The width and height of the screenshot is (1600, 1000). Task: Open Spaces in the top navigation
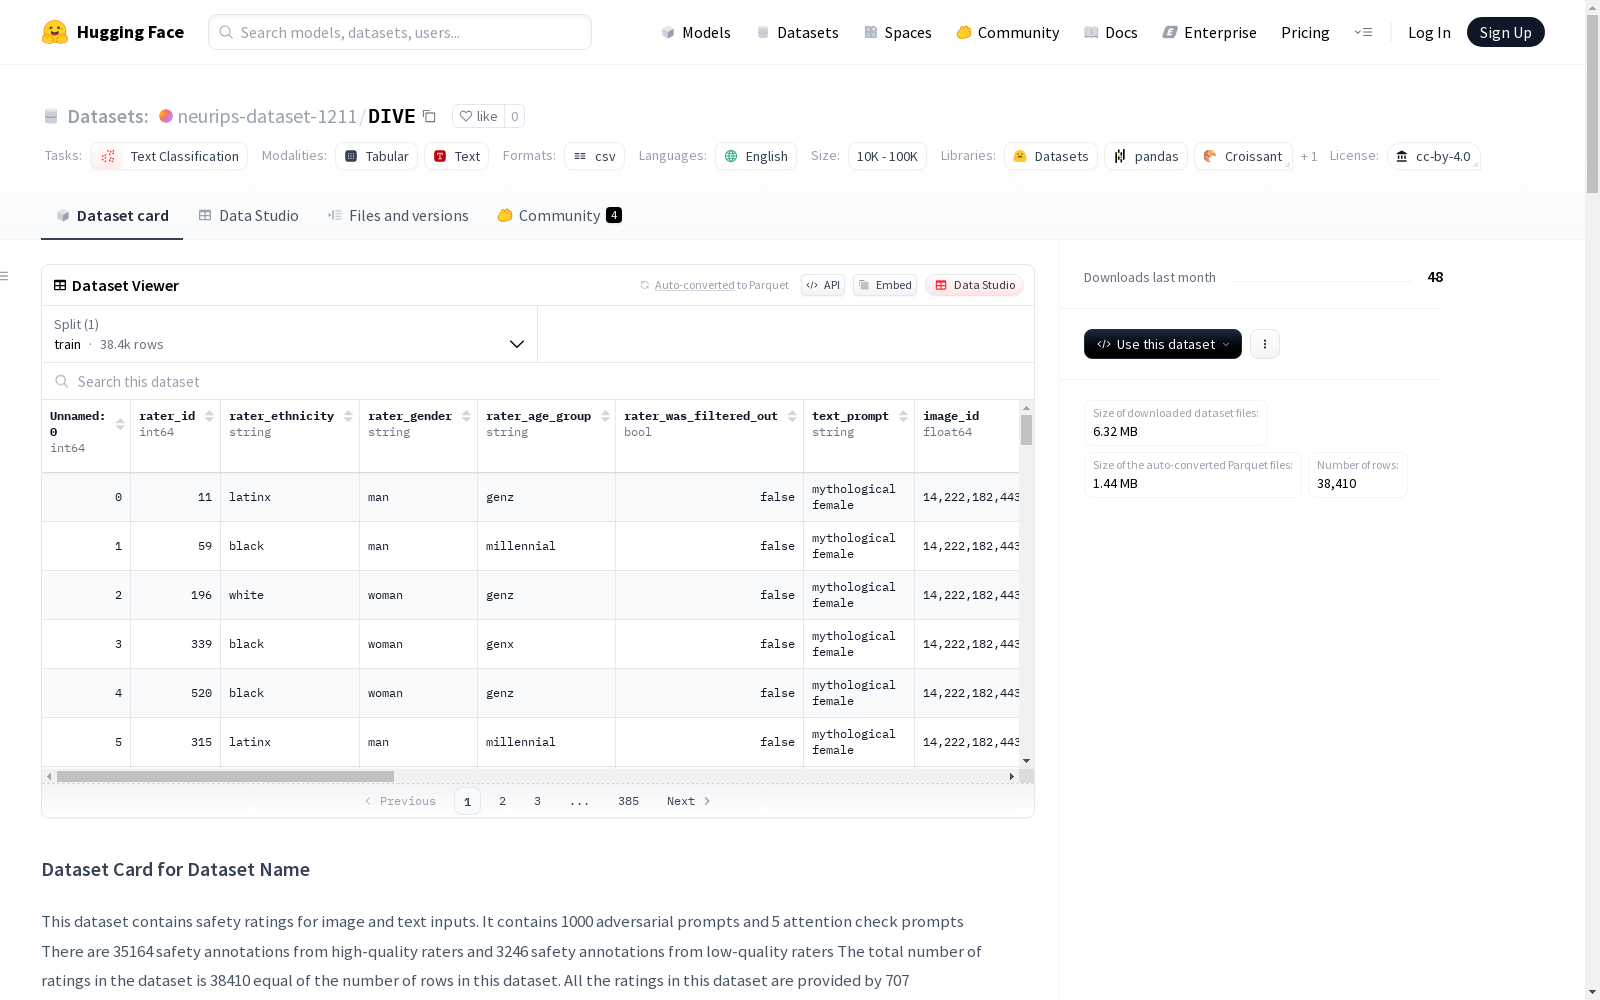(x=898, y=32)
